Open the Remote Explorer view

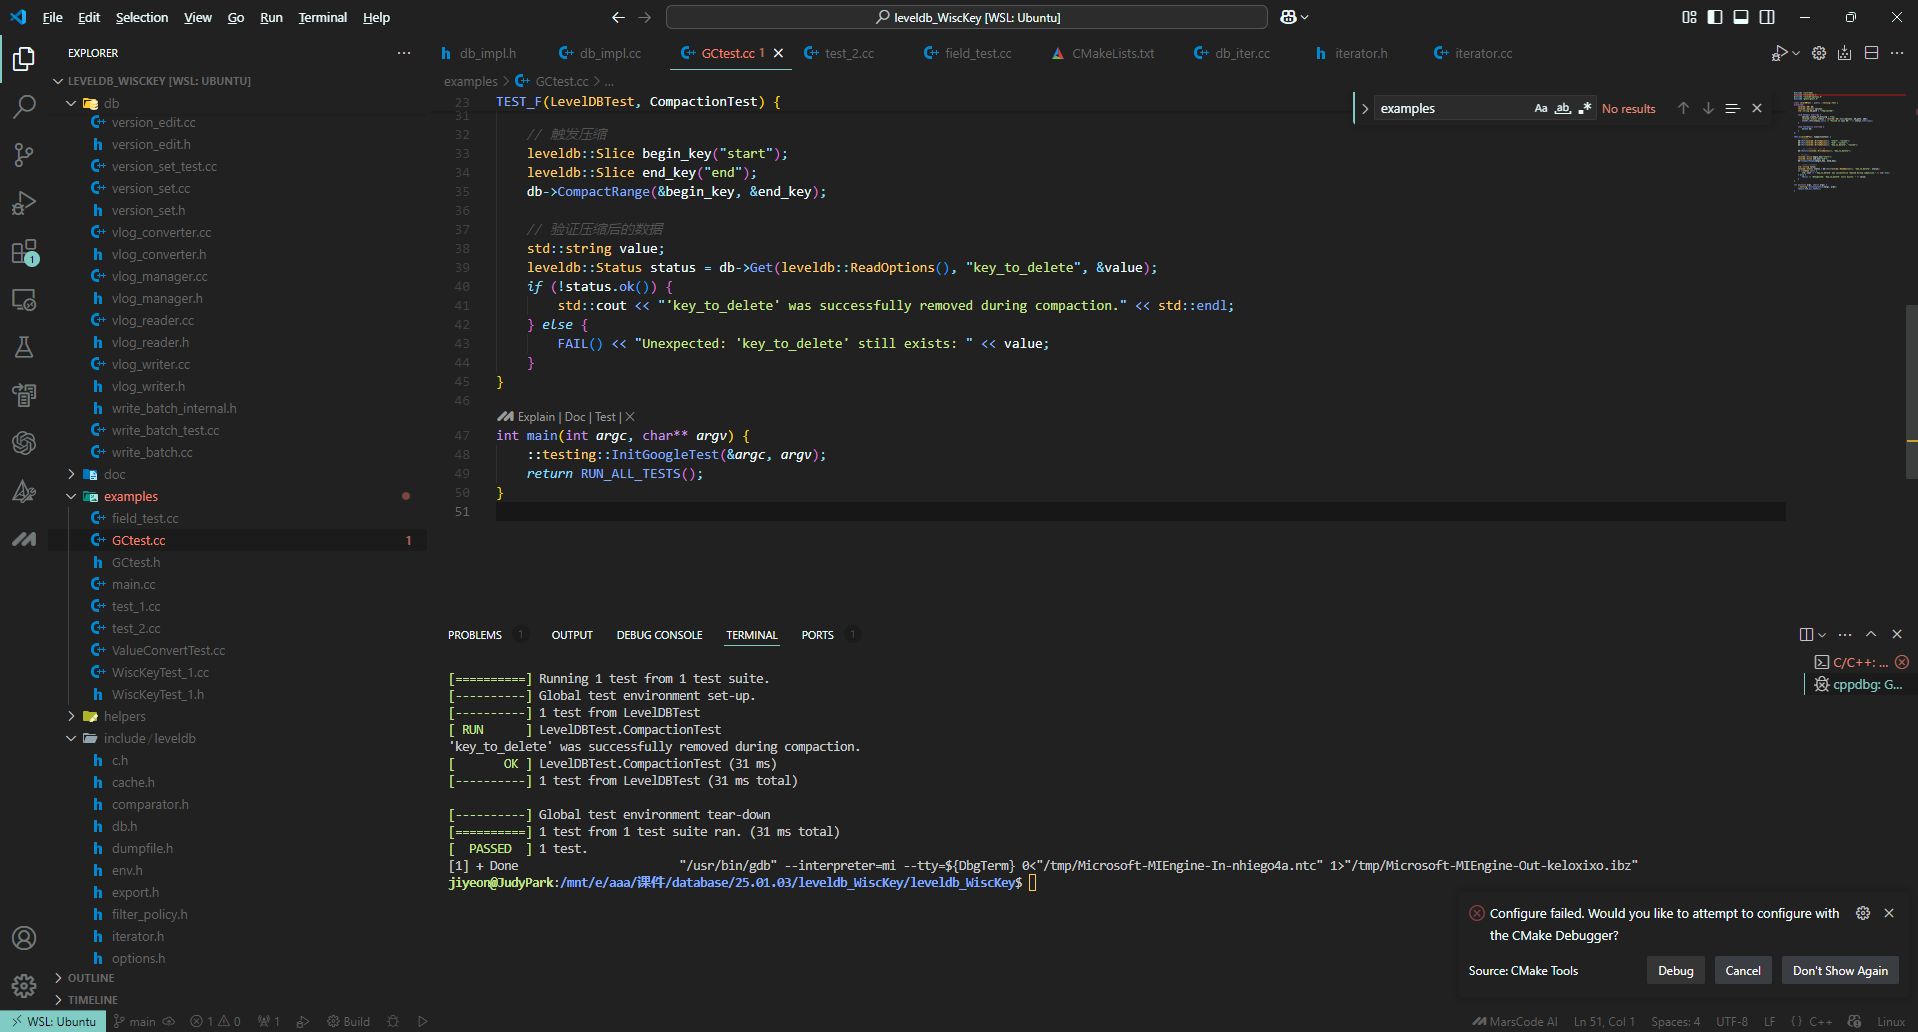[24, 299]
